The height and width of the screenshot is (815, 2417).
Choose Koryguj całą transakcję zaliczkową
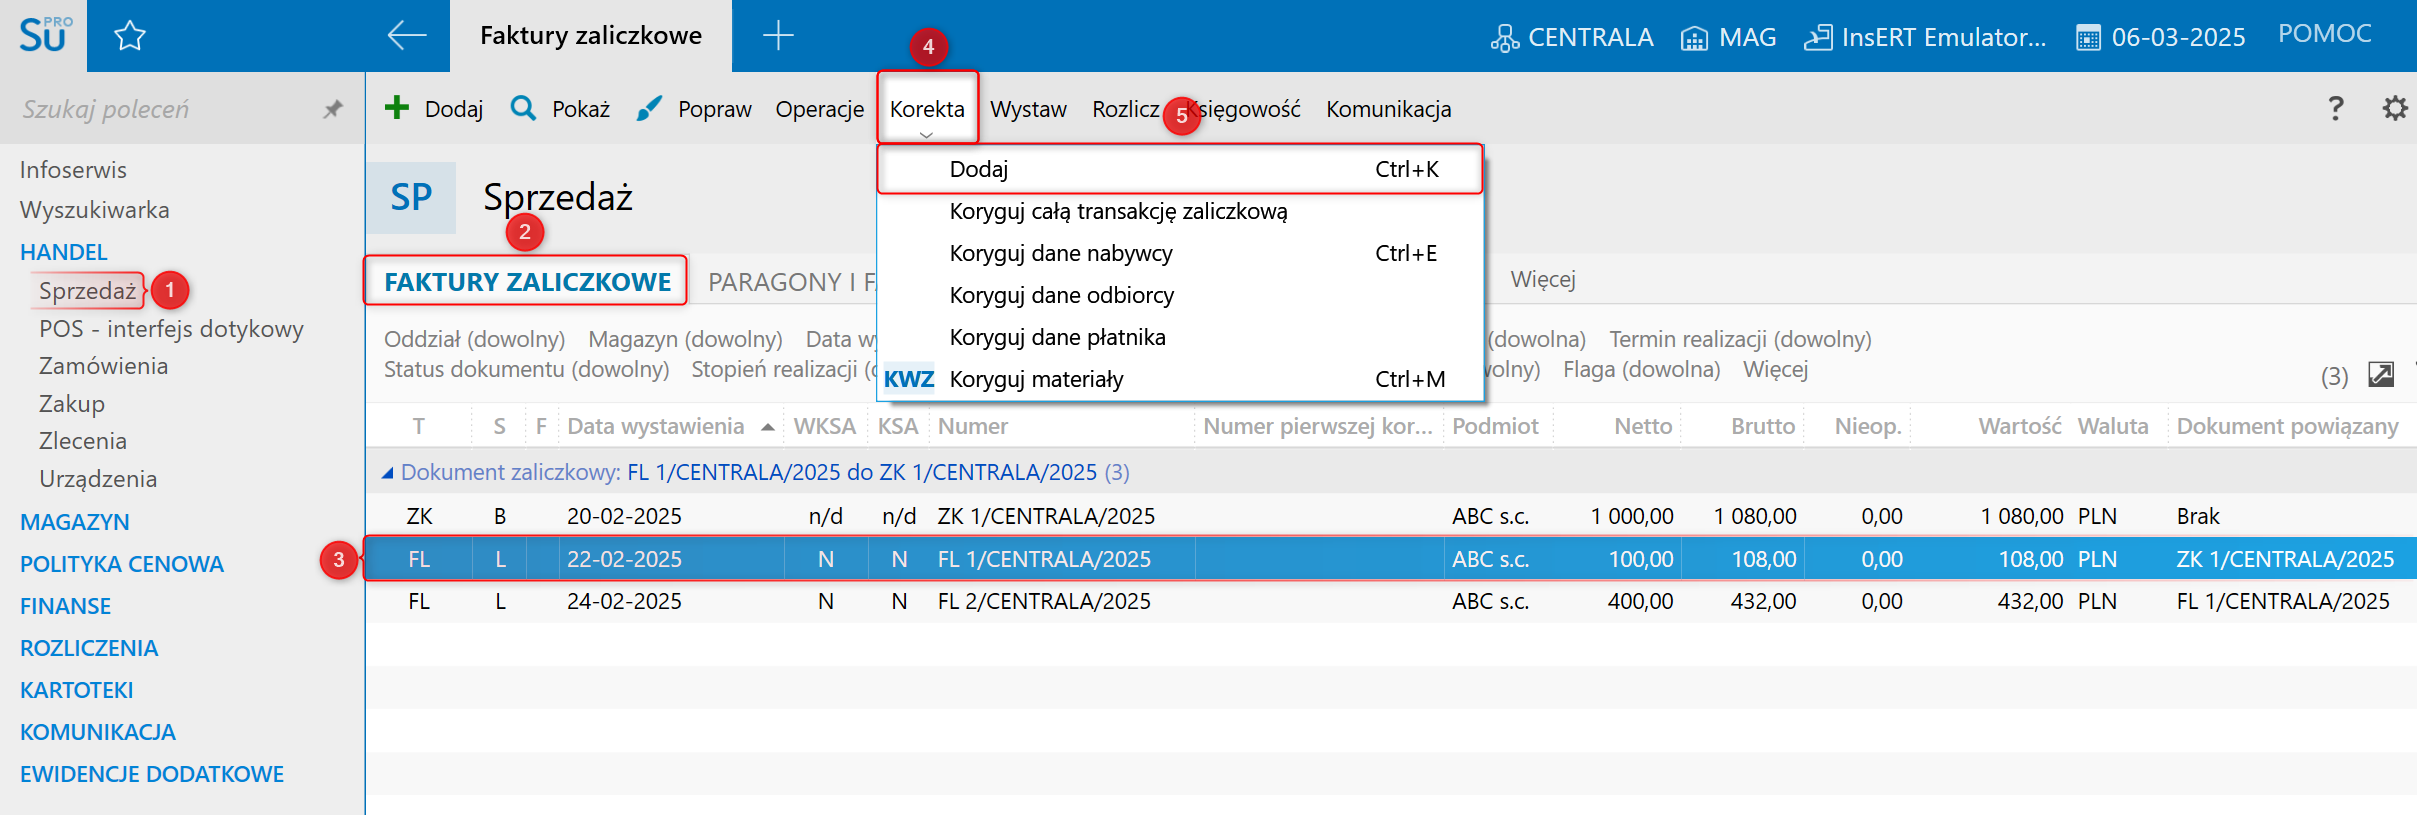(x=1180, y=211)
